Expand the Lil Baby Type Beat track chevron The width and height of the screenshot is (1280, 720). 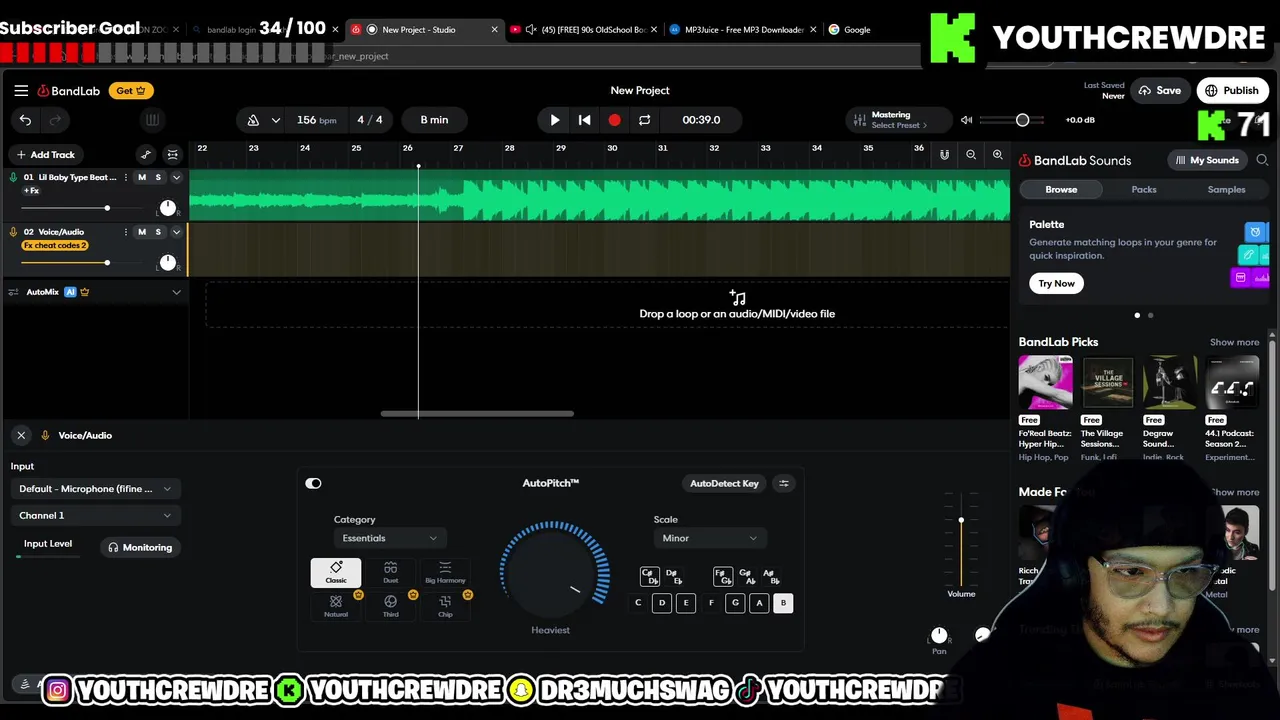click(176, 177)
